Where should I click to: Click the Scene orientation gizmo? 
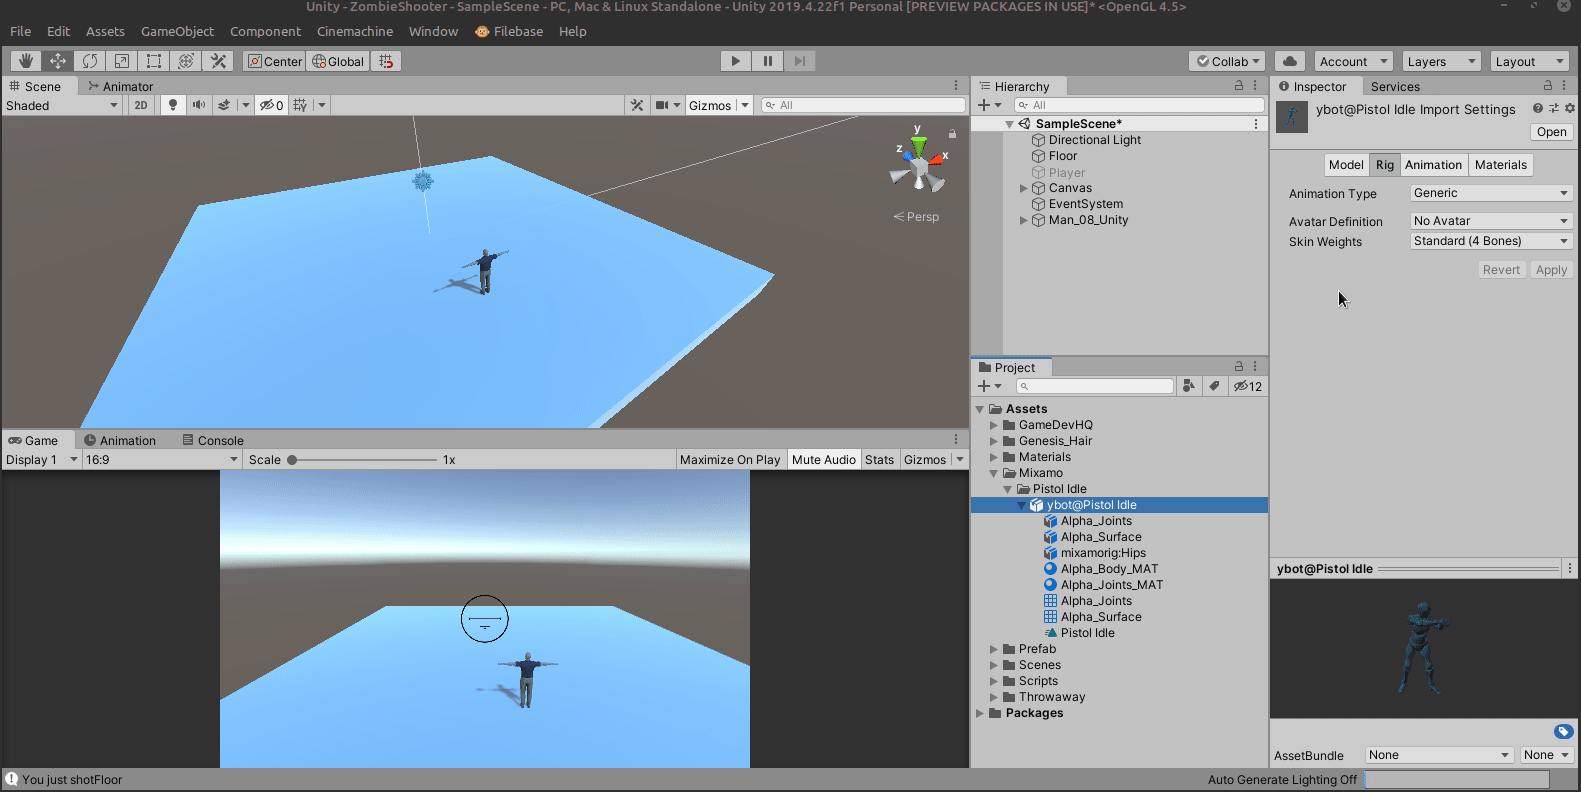click(918, 164)
